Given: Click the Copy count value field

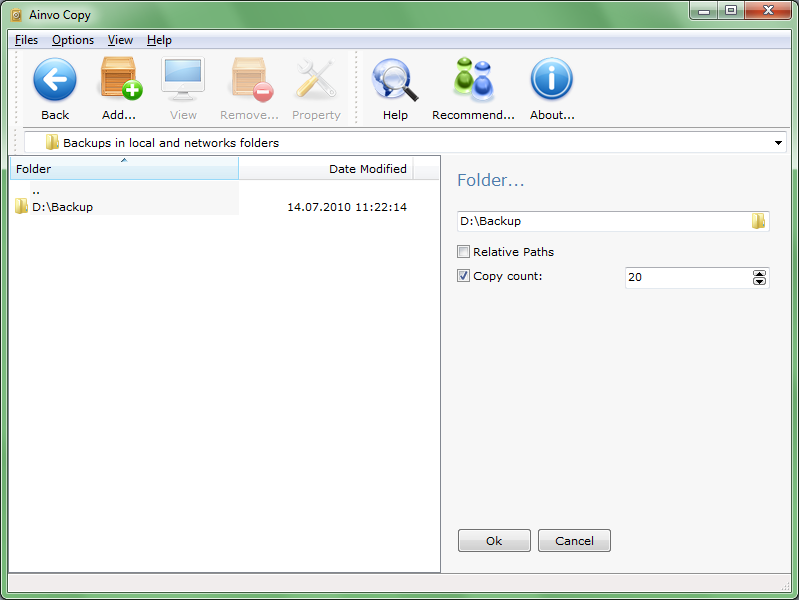Looking at the screenshot, I should point(697,277).
